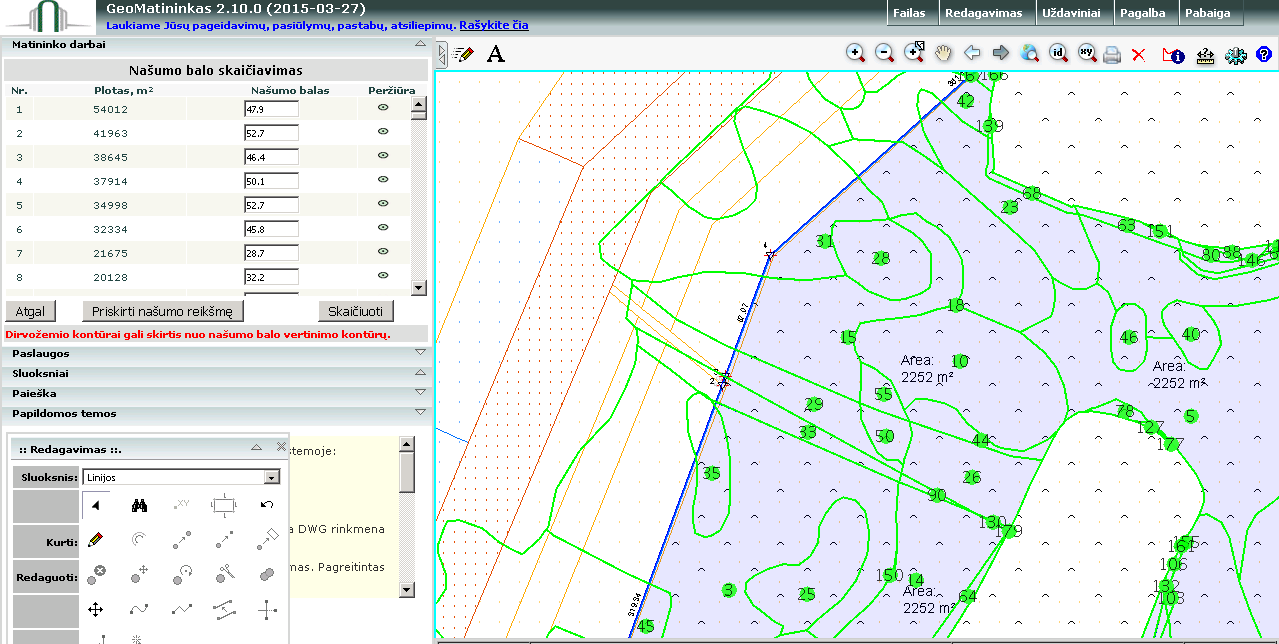Click the undo arrow in editing panel
The width and height of the screenshot is (1279, 644).
[267, 505]
